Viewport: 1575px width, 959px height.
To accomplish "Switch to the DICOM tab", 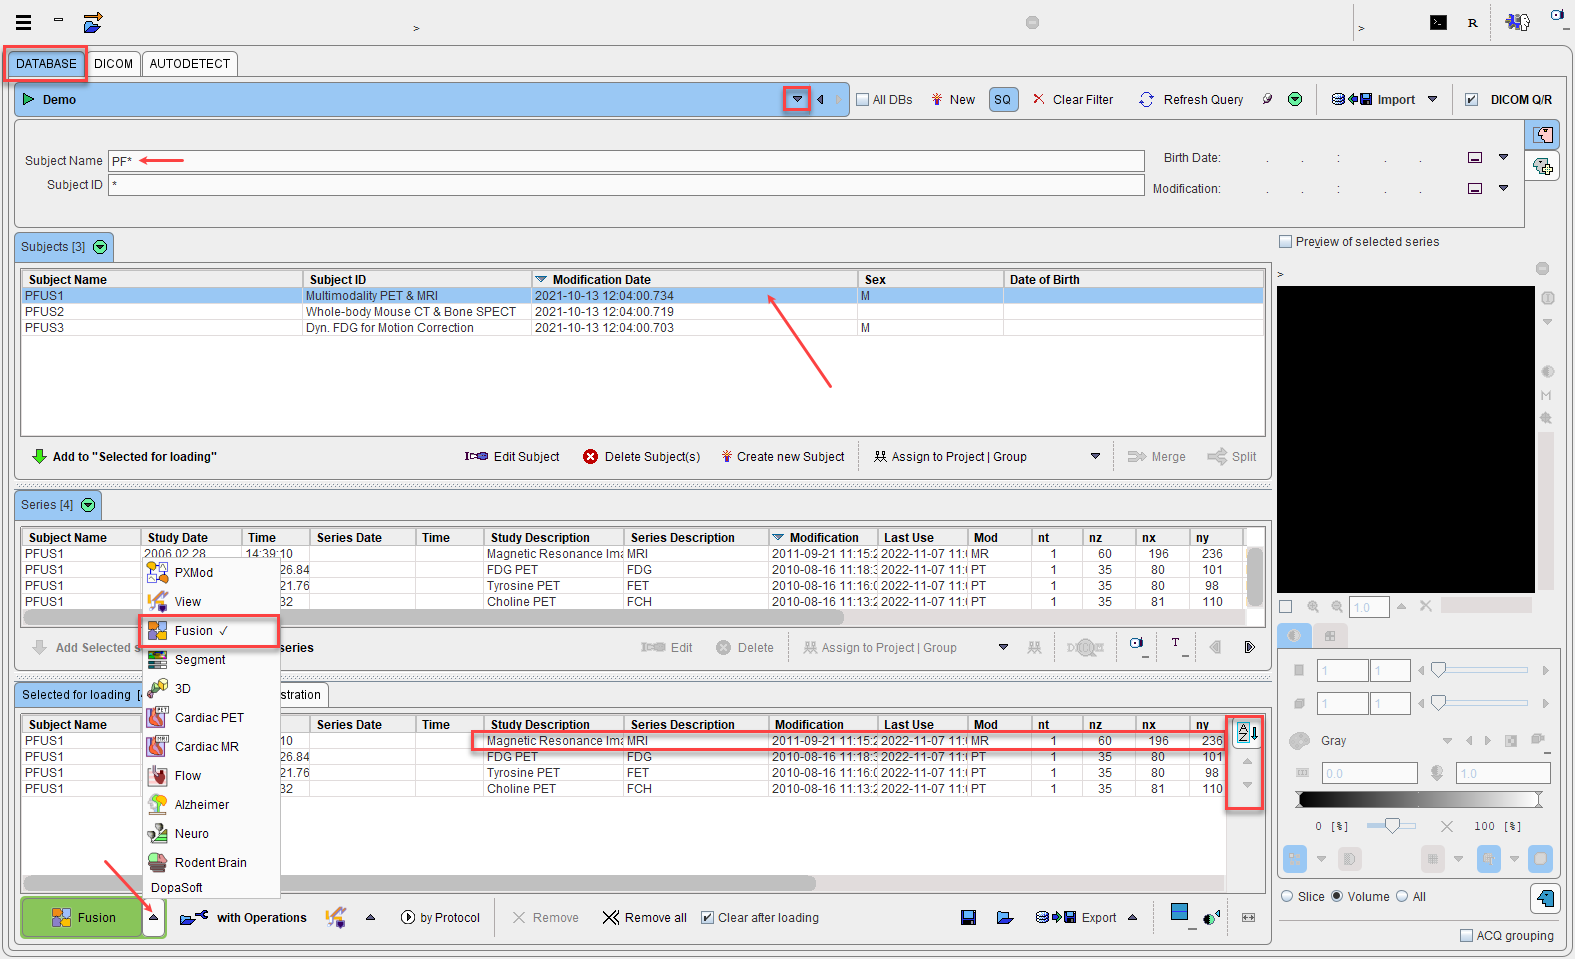I will [x=113, y=64].
